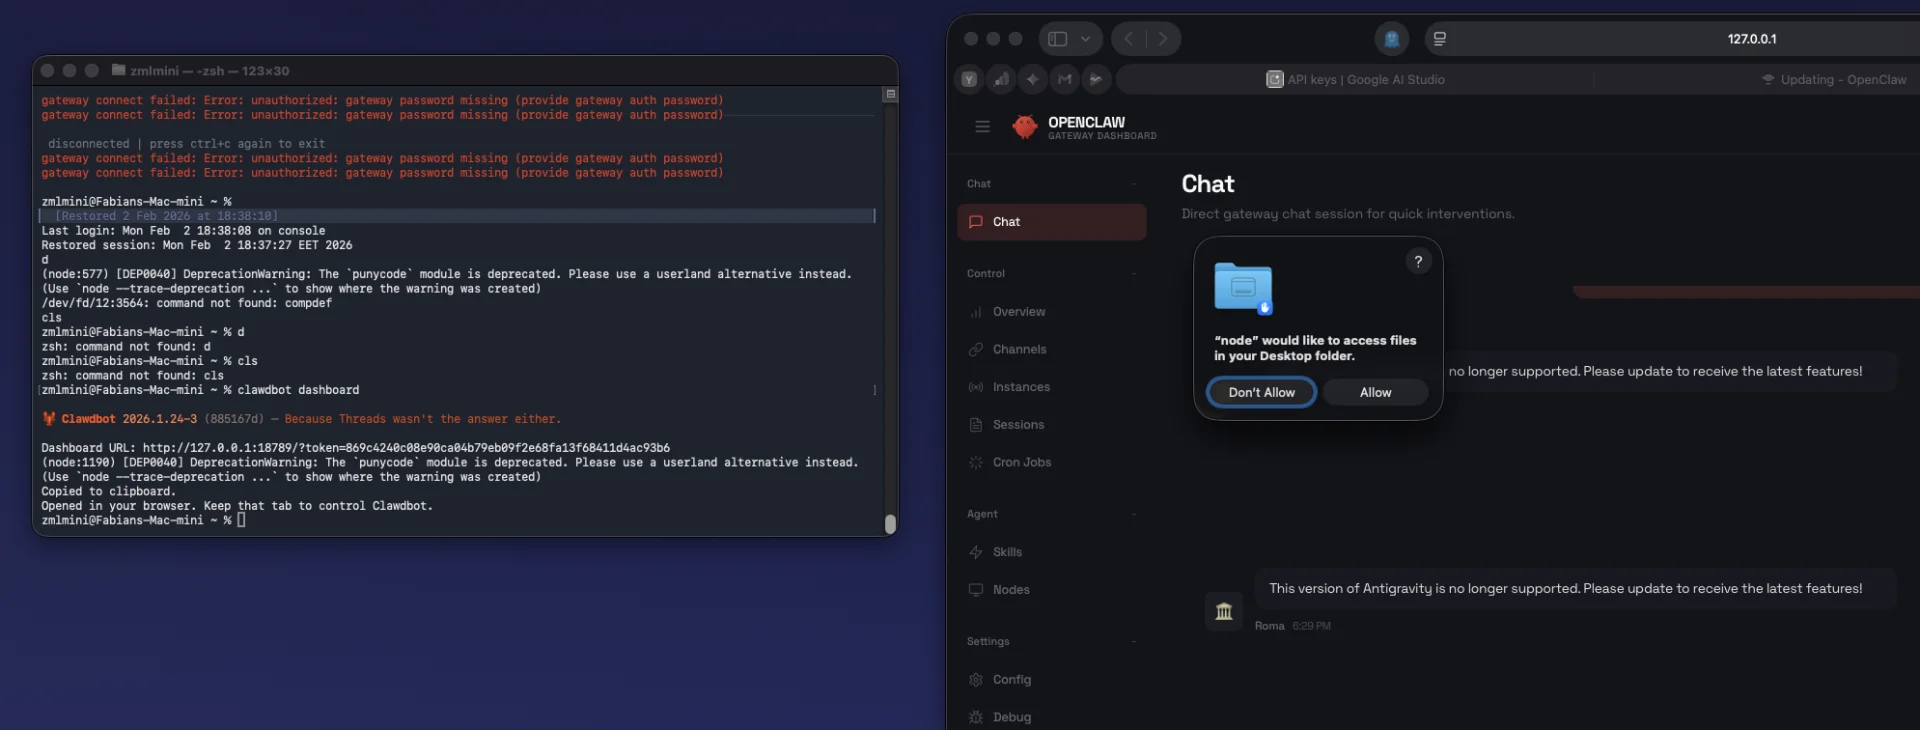Viewport: 1920px width, 730px height.
Task: Click the page menu icon in the address bar
Action: (1440, 39)
